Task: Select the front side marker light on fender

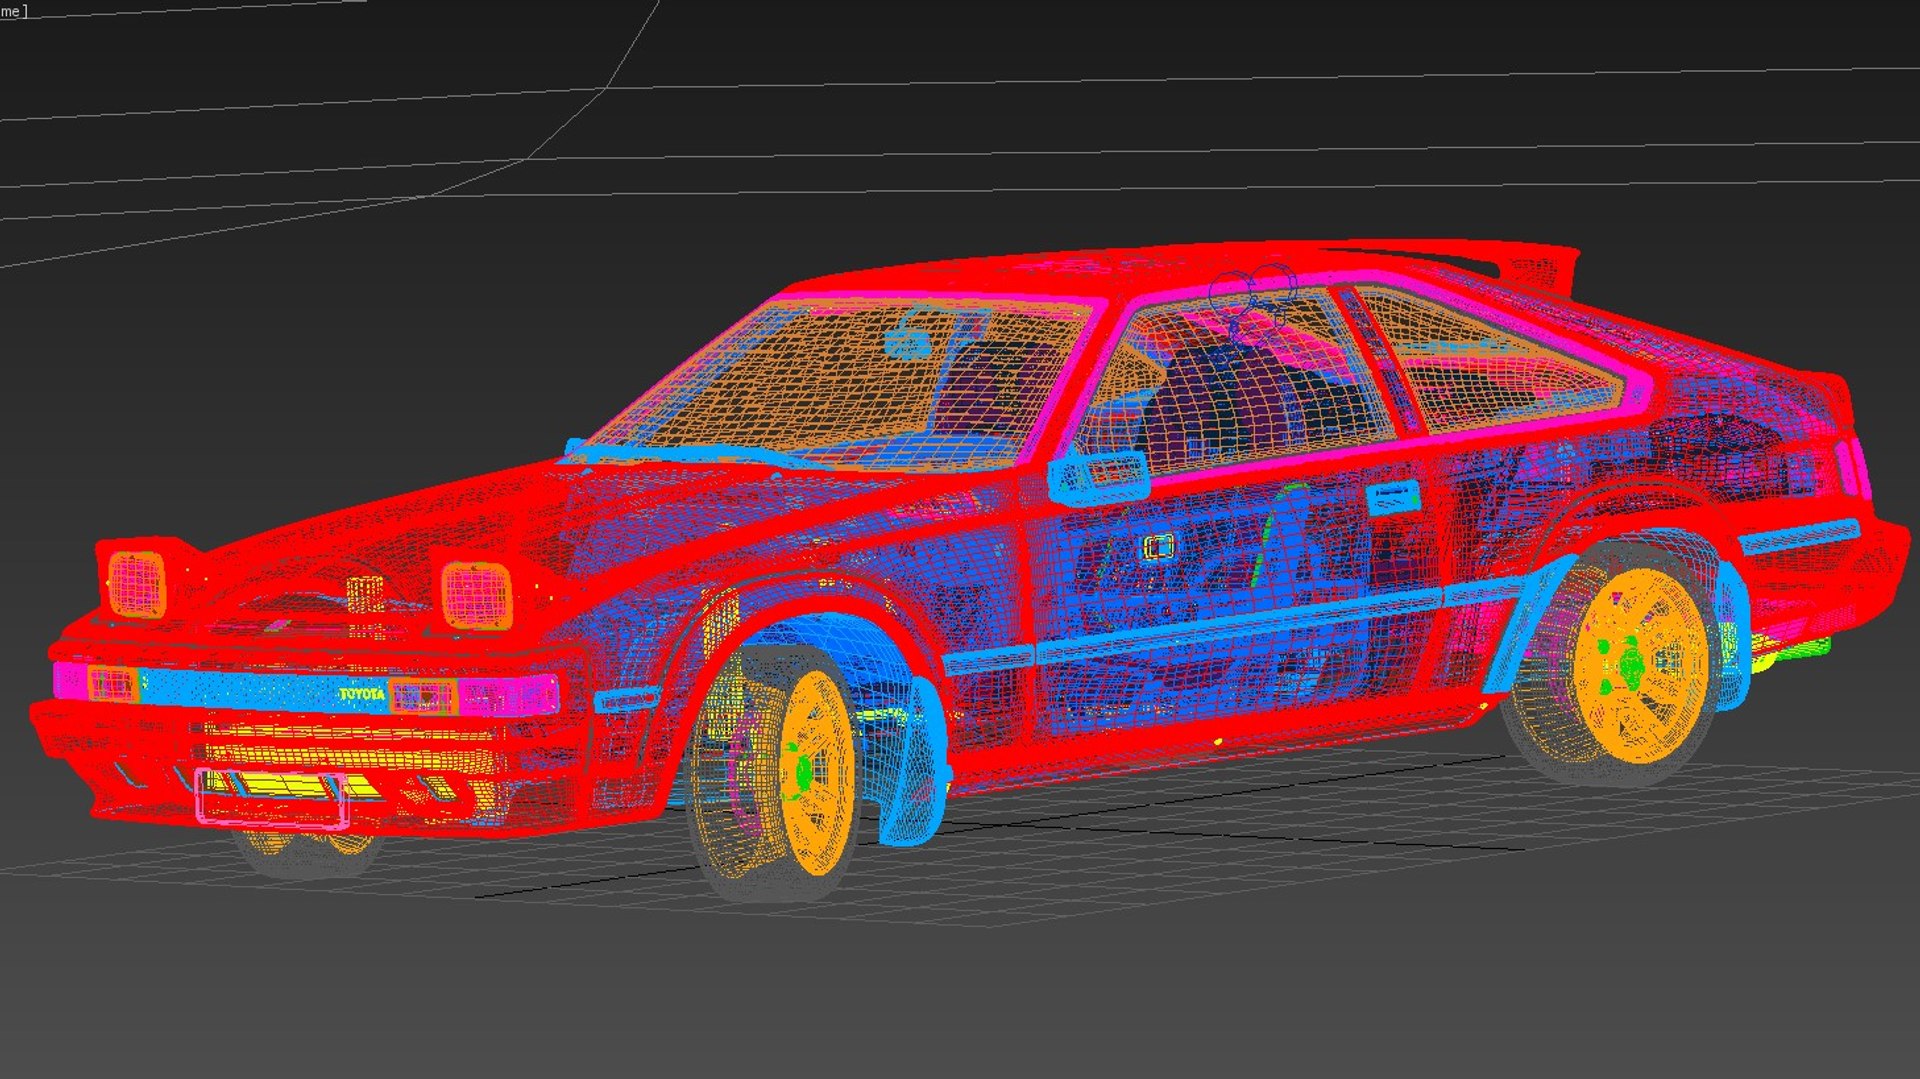Action: click(x=626, y=699)
